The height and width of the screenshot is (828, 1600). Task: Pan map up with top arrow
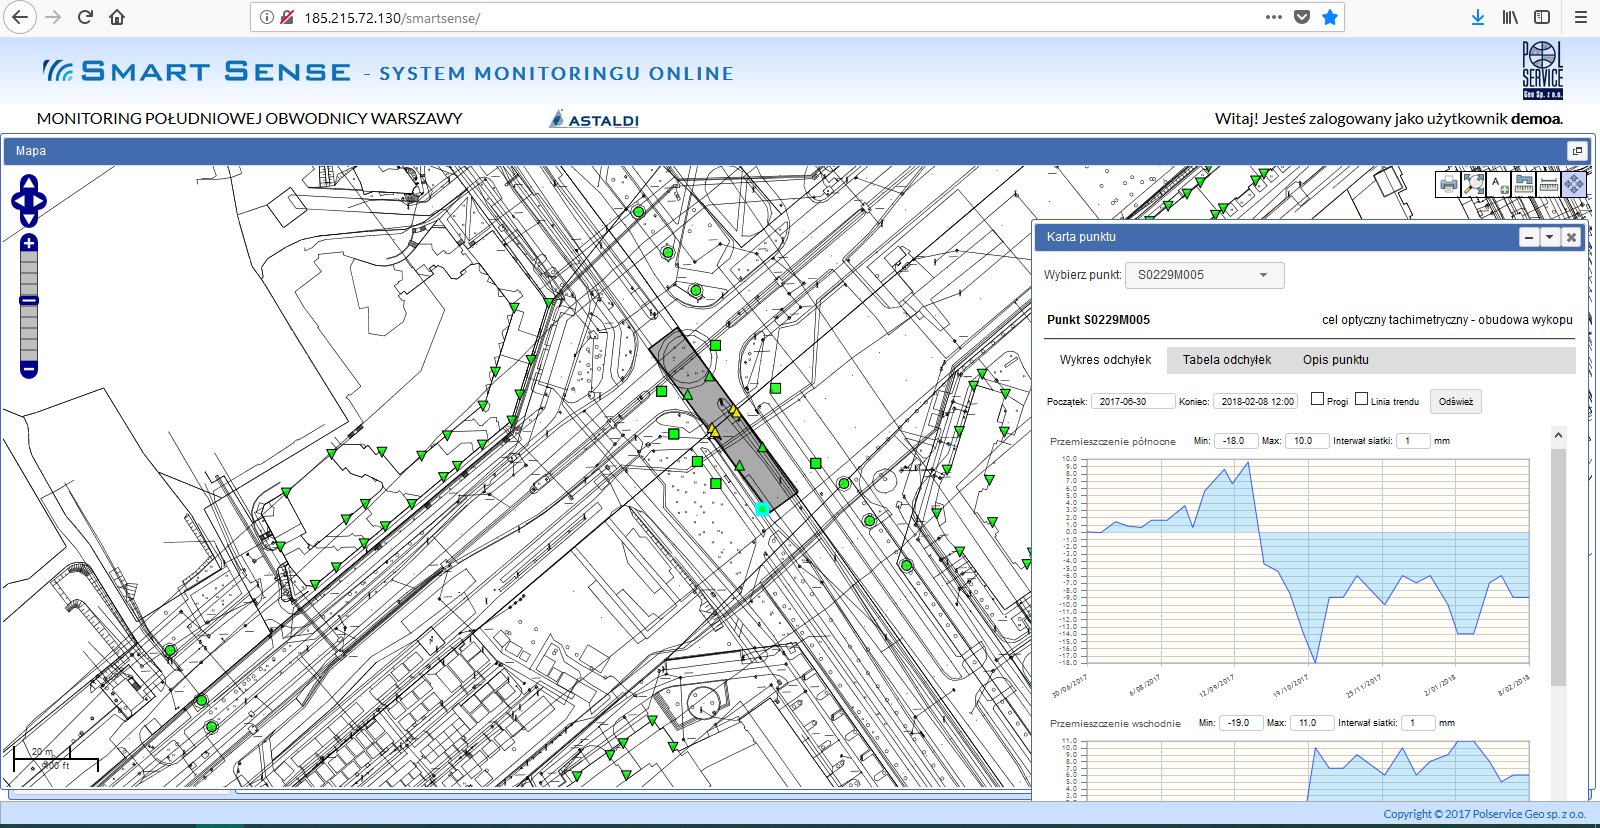(29, 184)
